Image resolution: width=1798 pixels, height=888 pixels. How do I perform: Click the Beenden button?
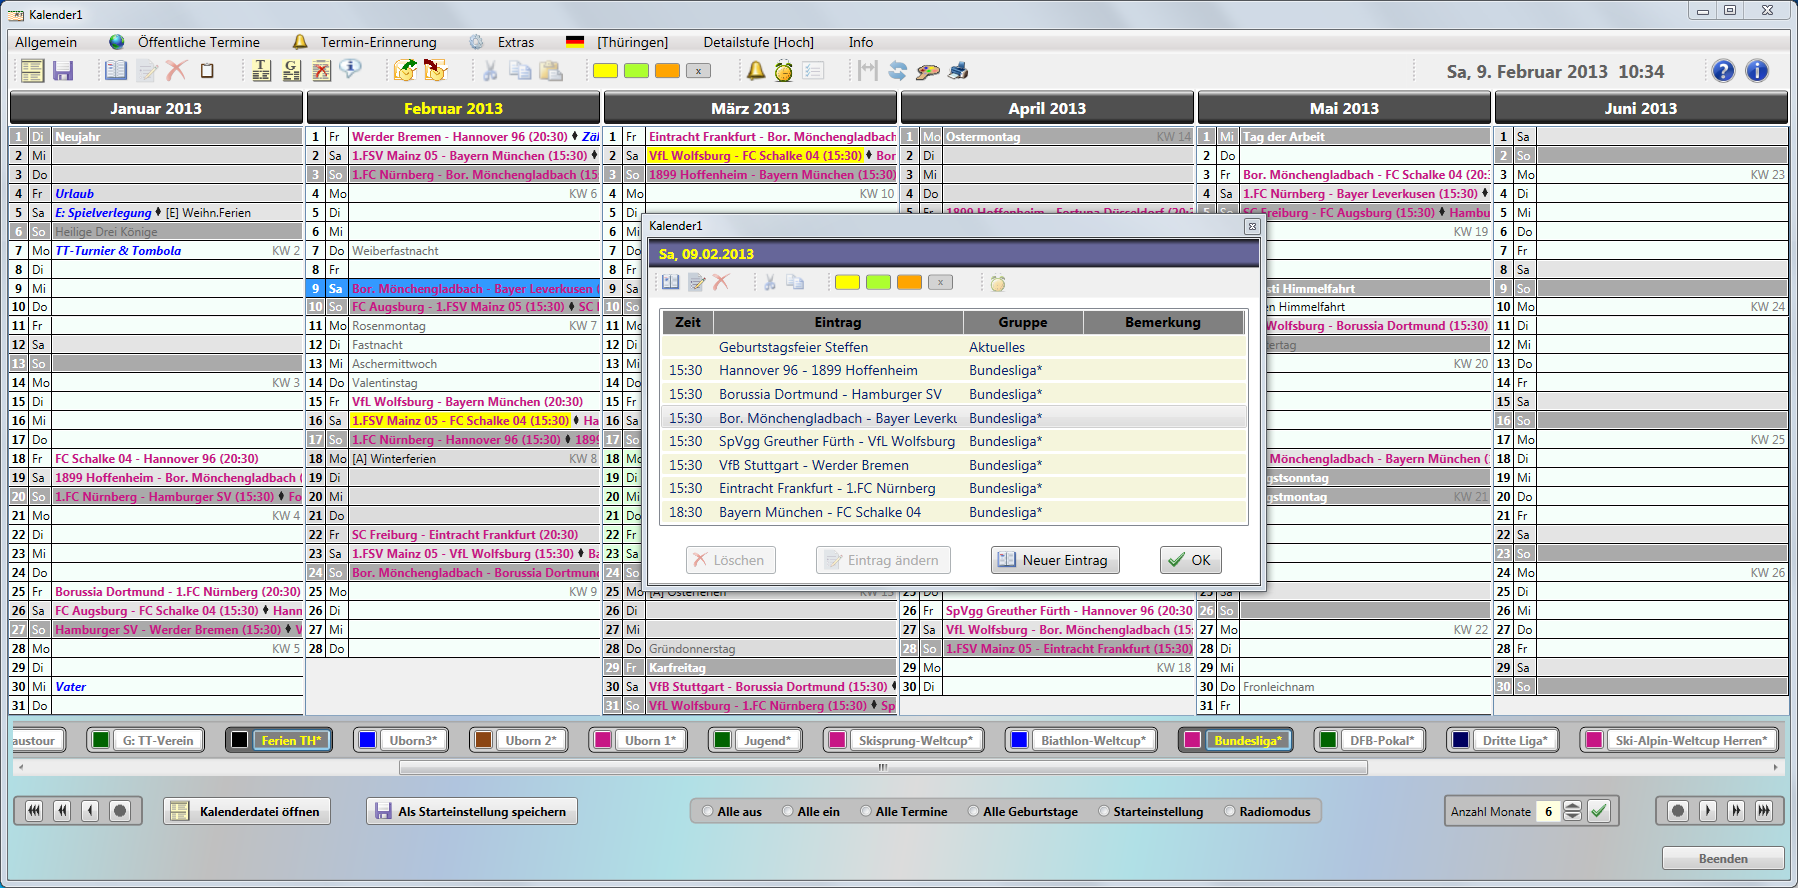coord(1723,858)
